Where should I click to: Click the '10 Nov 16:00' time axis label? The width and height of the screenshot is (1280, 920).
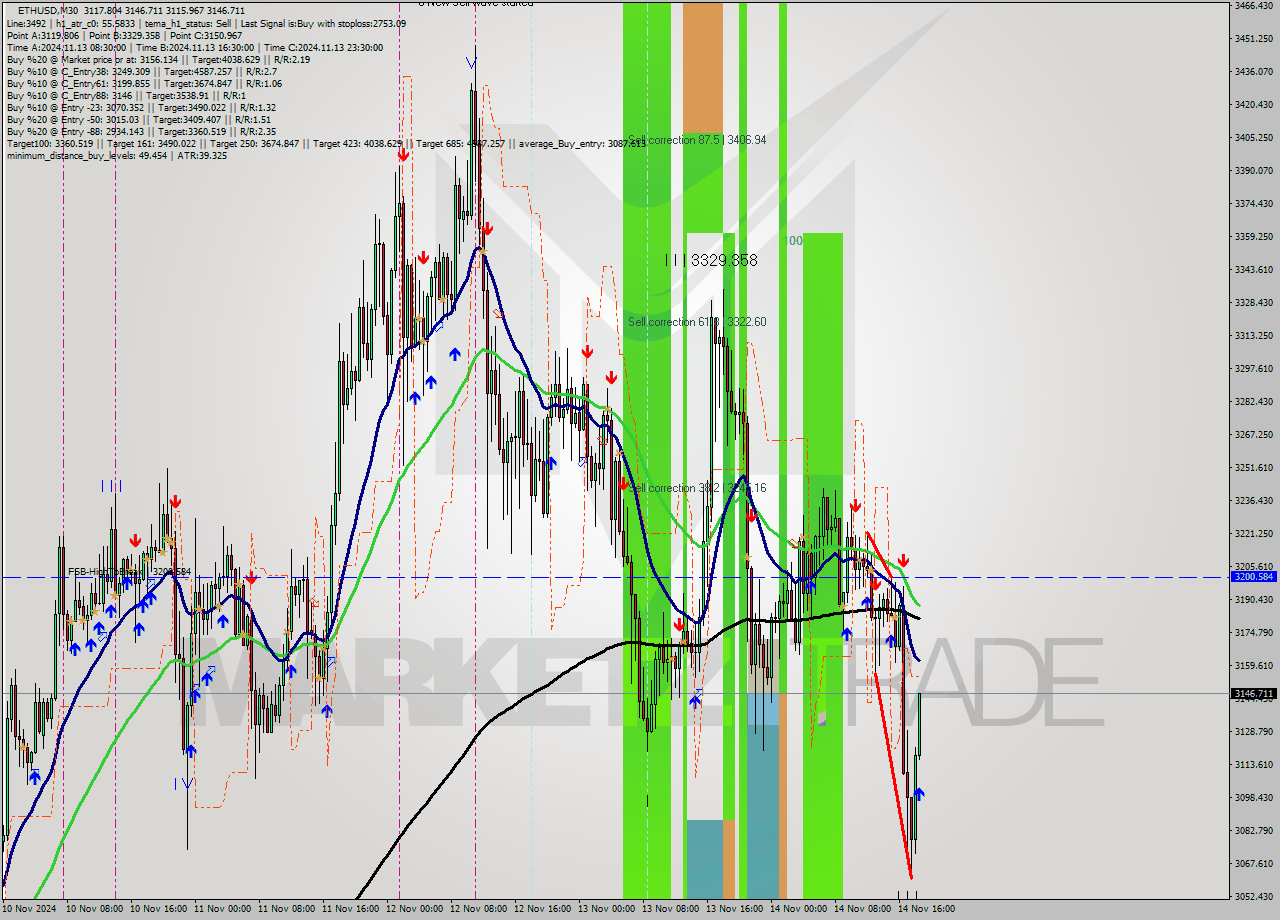pos(158,909)
